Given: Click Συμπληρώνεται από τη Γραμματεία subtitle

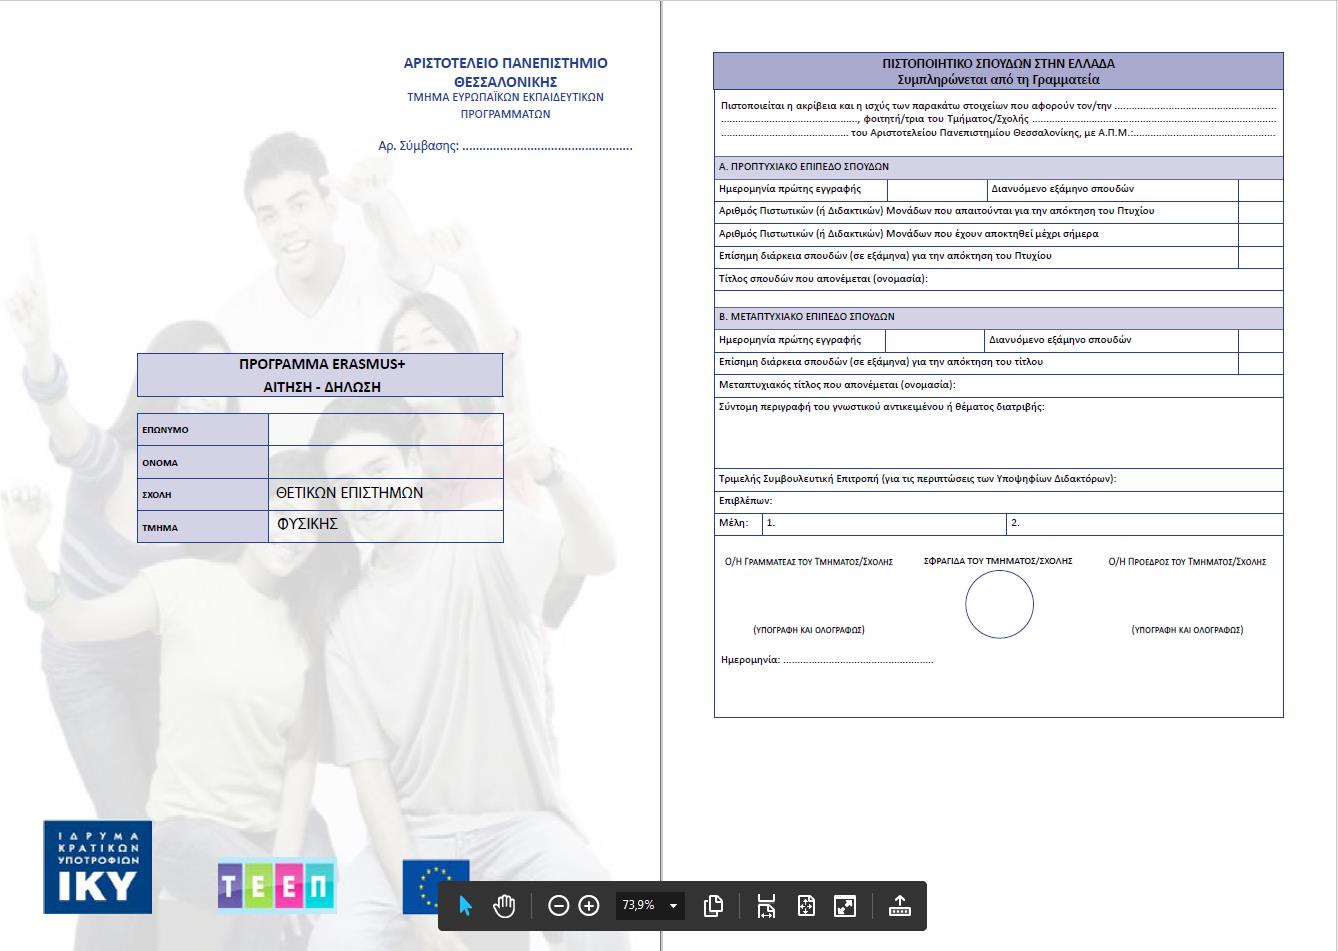Looking at the screenshot, I should [998, 79].
